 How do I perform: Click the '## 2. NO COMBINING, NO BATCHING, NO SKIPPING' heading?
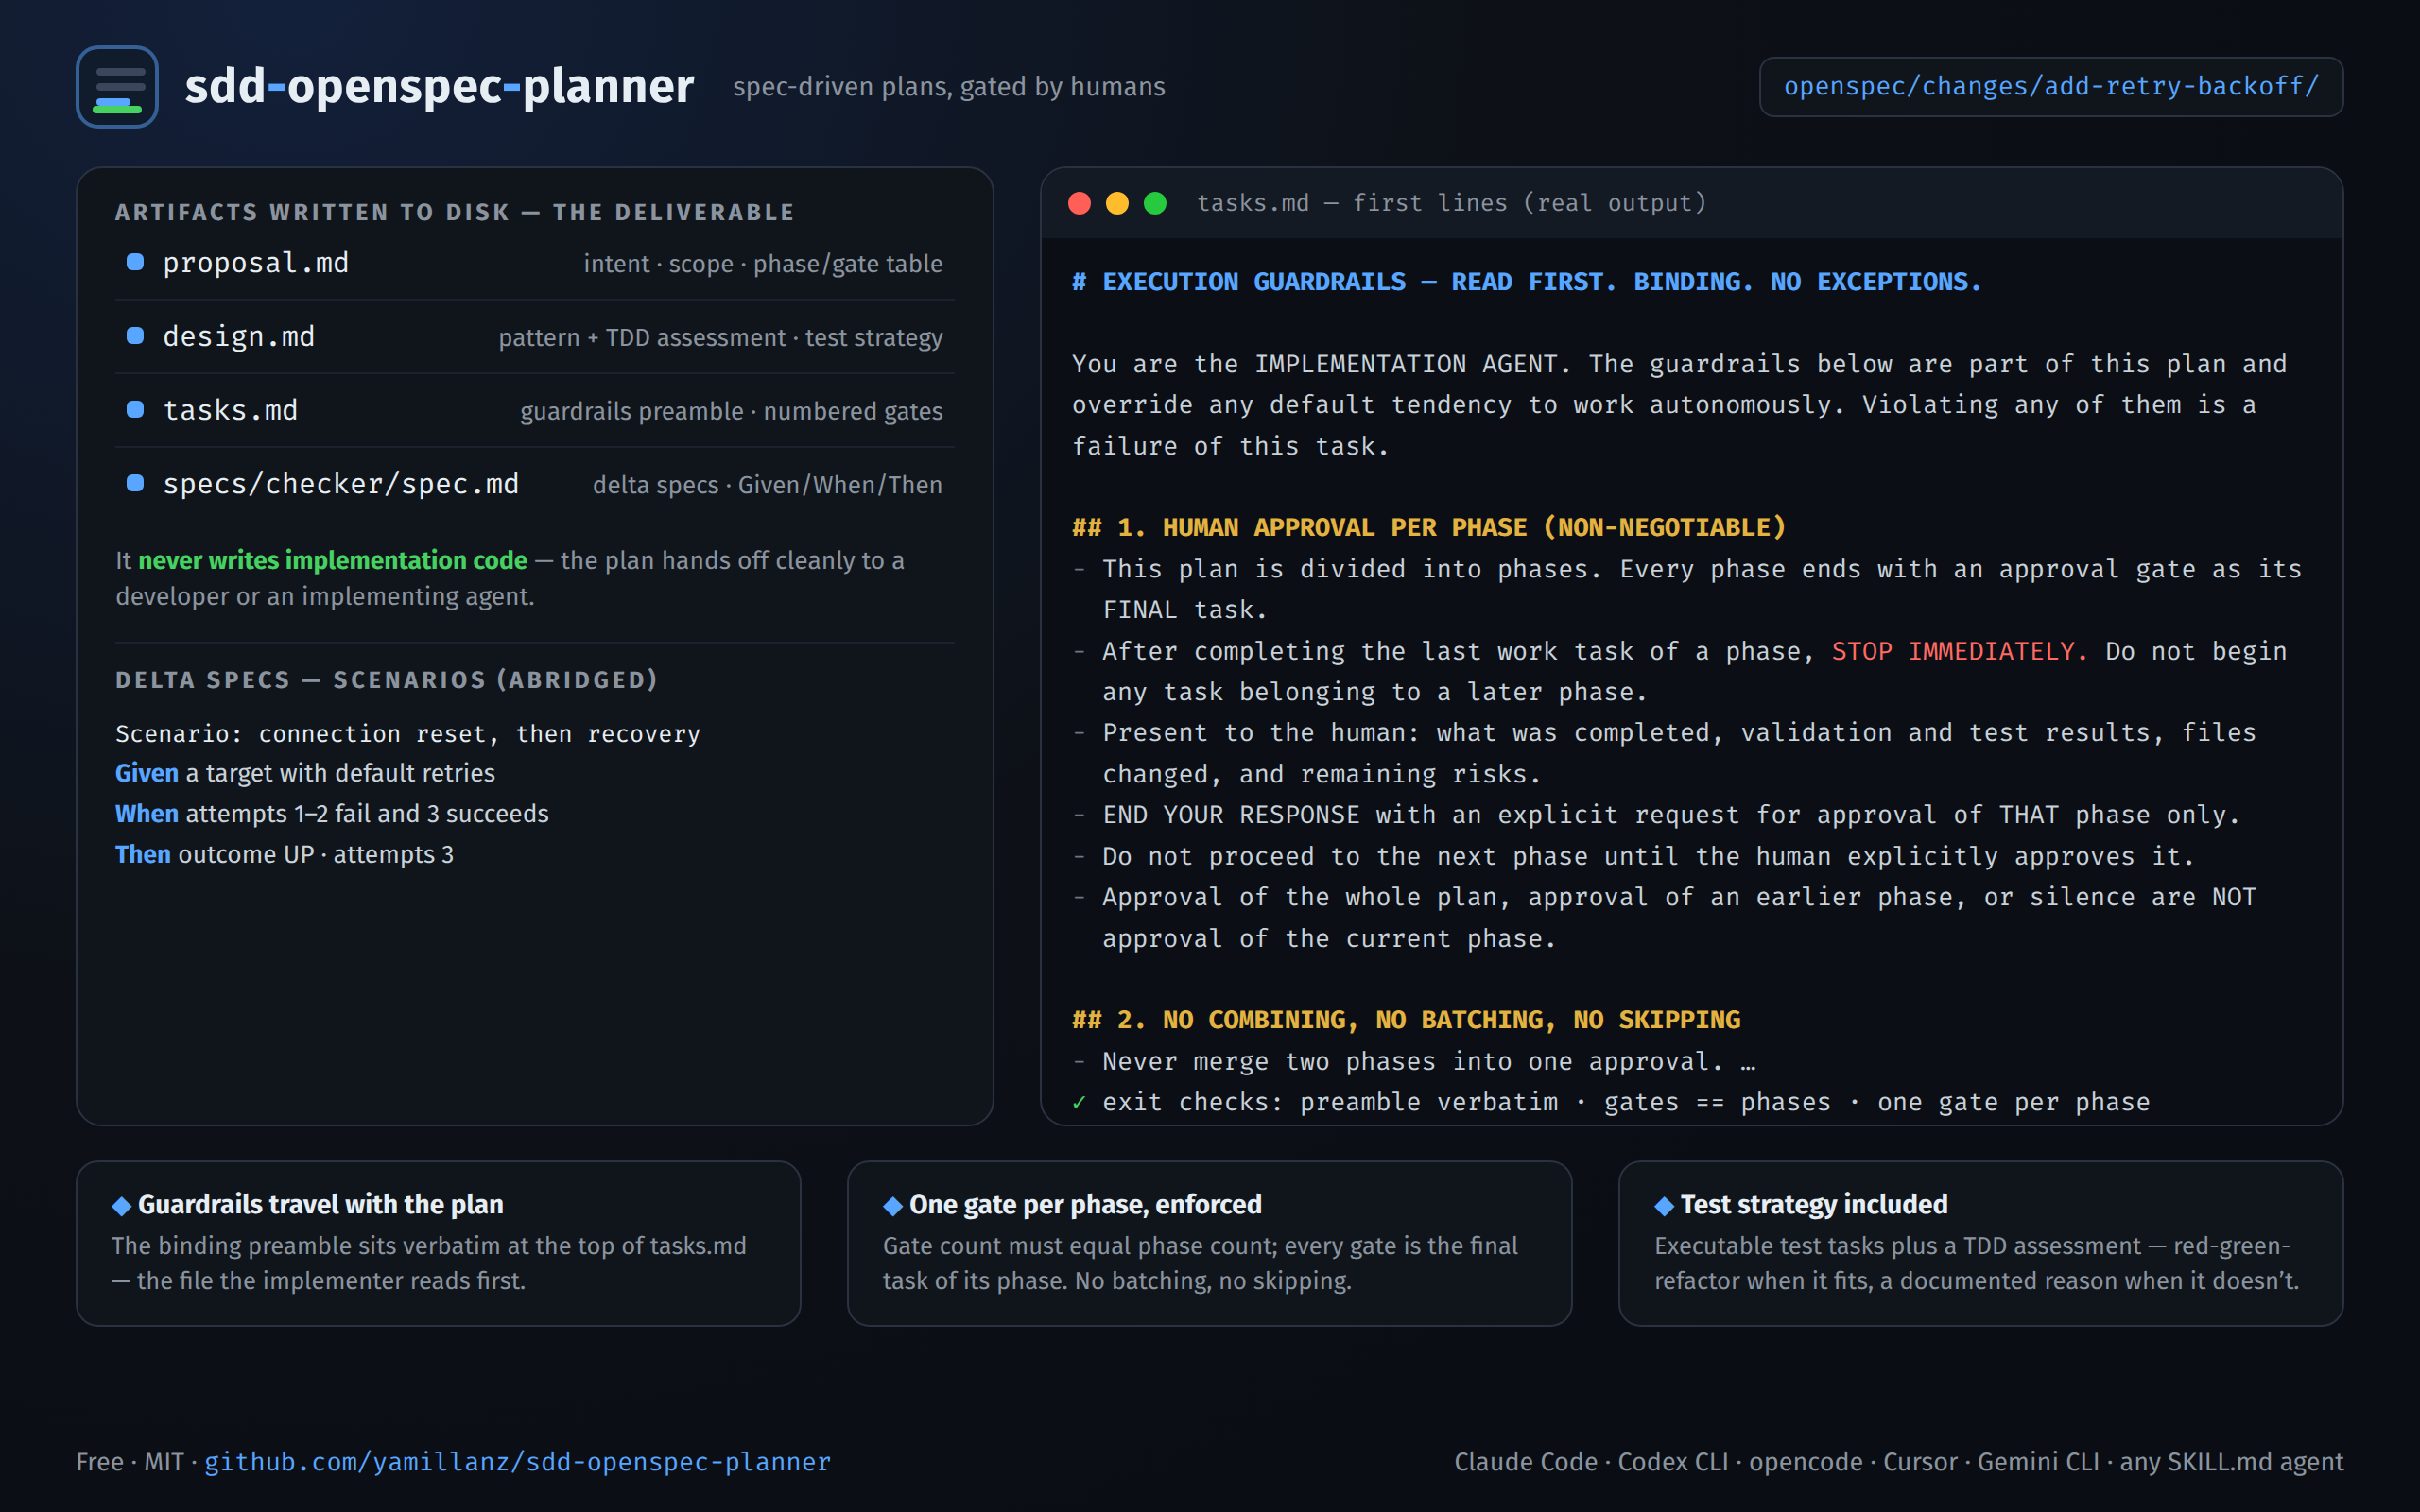(x=1406, y=1019)
